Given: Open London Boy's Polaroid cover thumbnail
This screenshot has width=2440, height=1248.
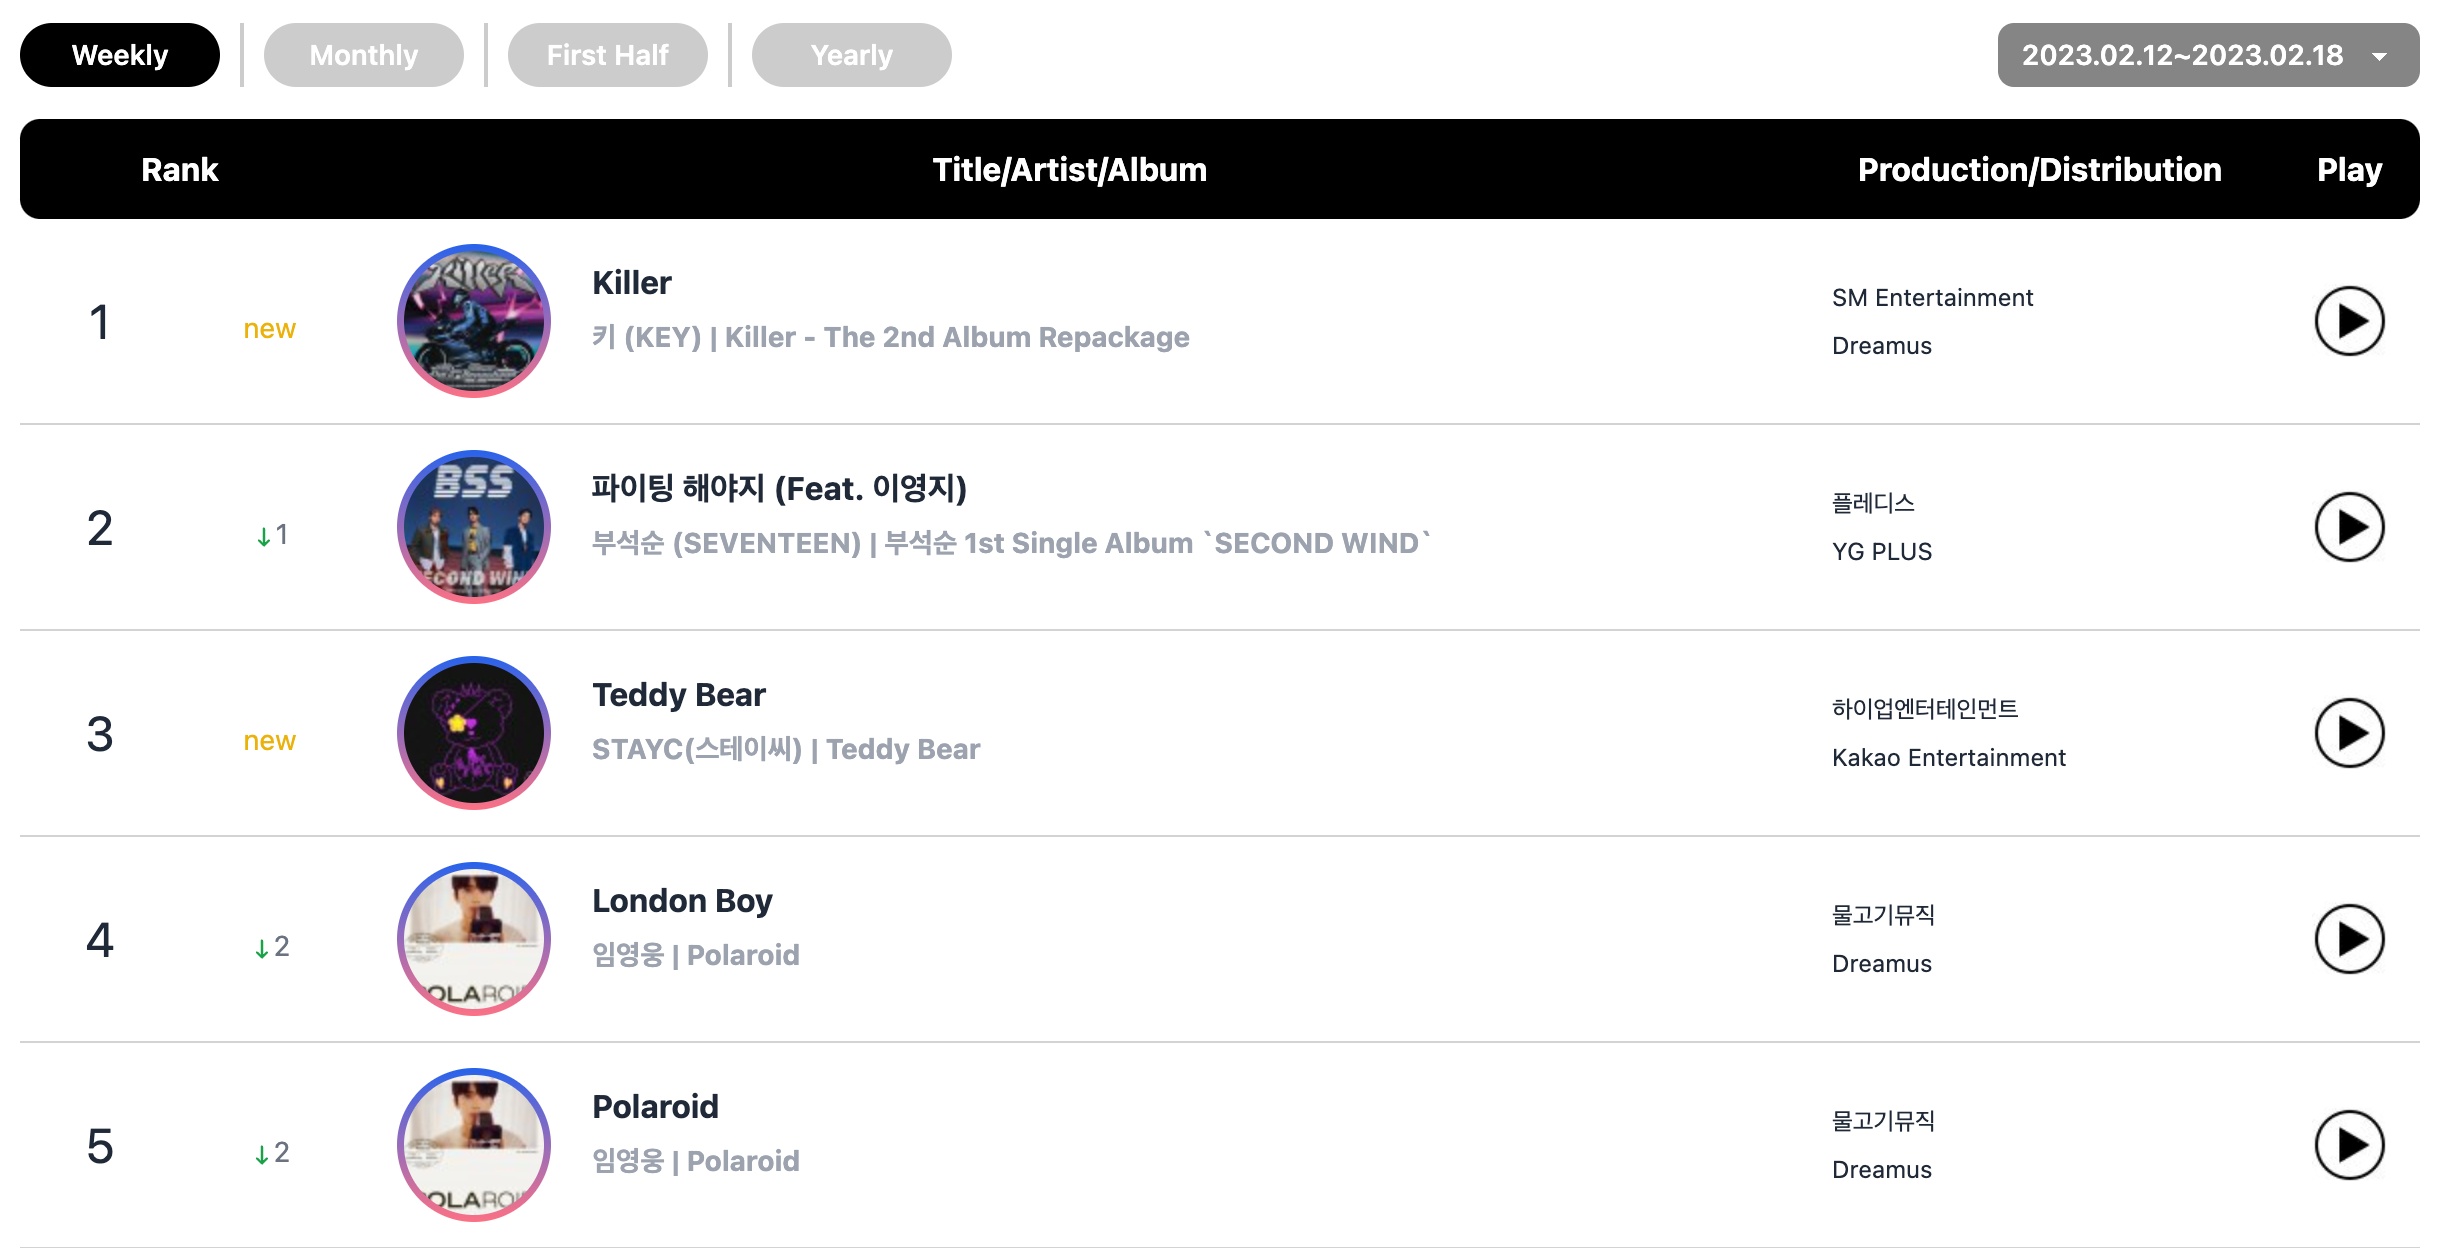Looking at the screenshot, I should pyautogui.click(x=474, y=939).
